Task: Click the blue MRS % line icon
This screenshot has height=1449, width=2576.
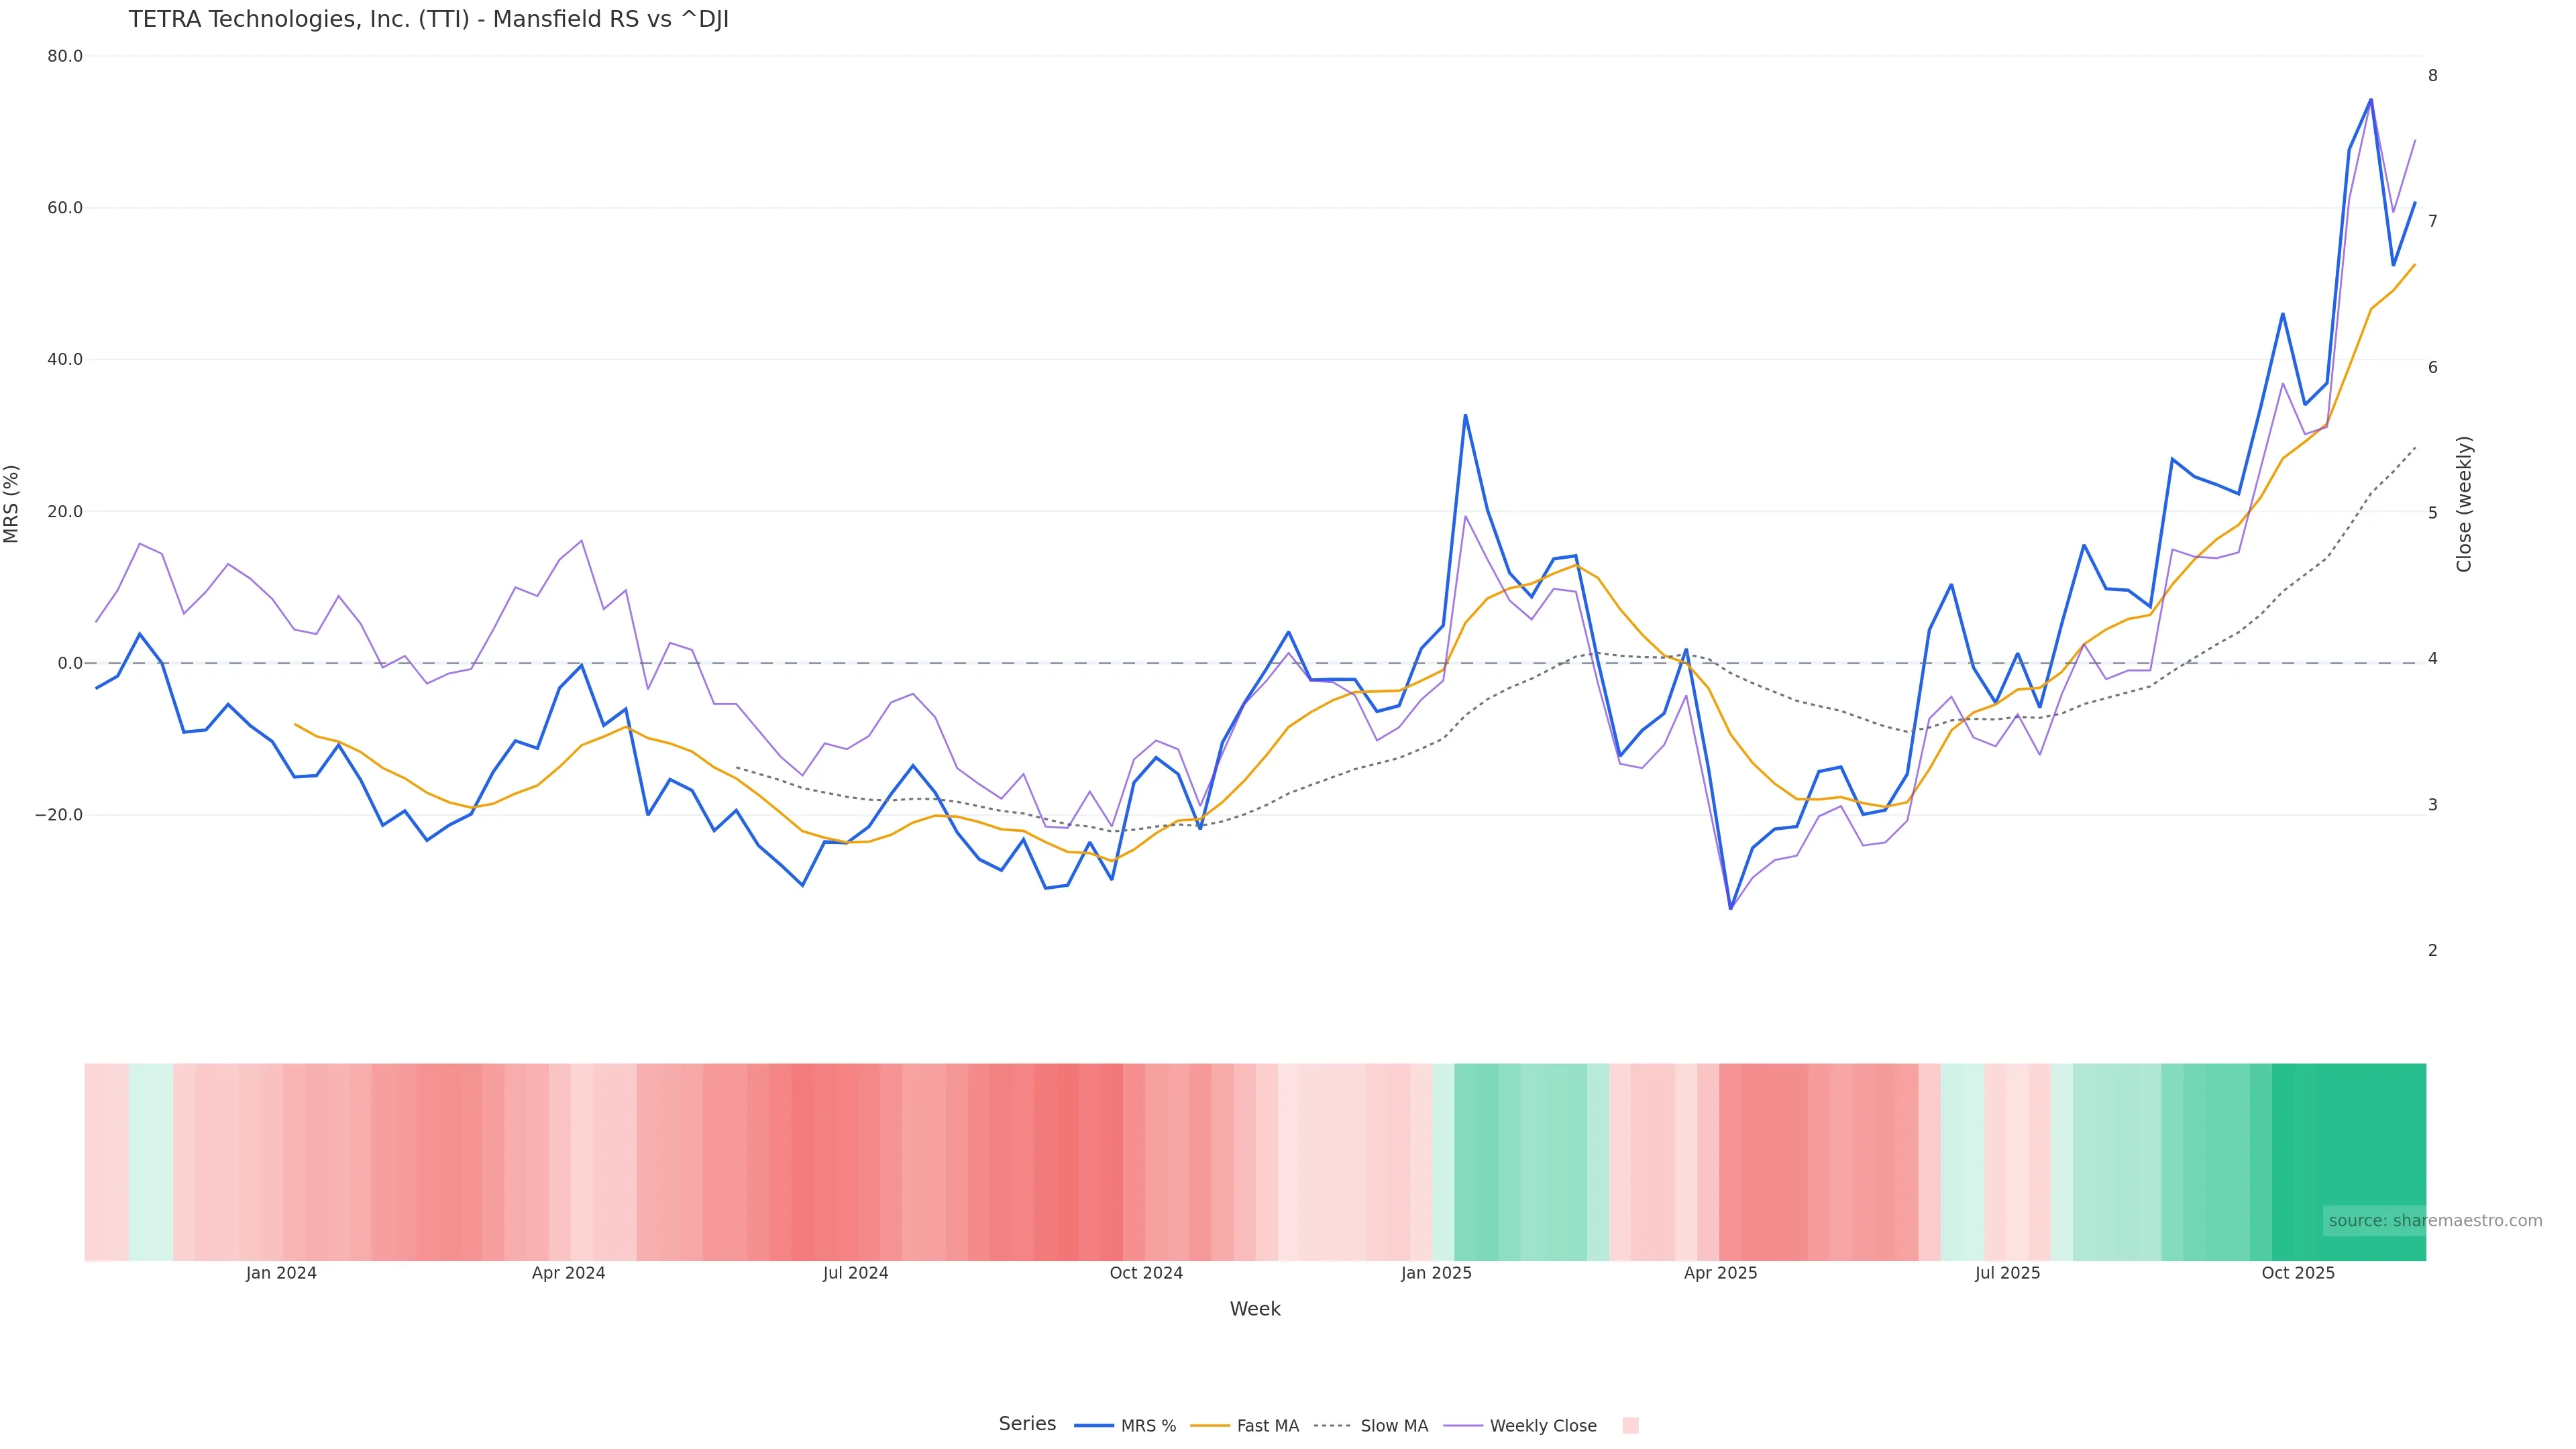Action: (1094, 1426)
